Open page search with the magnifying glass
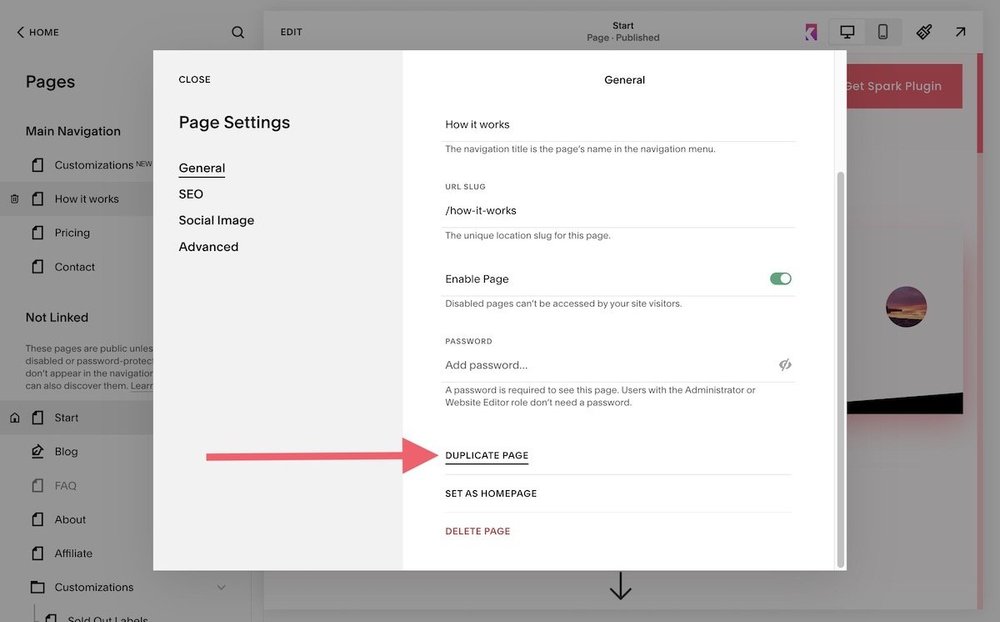The image size is (1000, 622). tap(237, 31)
